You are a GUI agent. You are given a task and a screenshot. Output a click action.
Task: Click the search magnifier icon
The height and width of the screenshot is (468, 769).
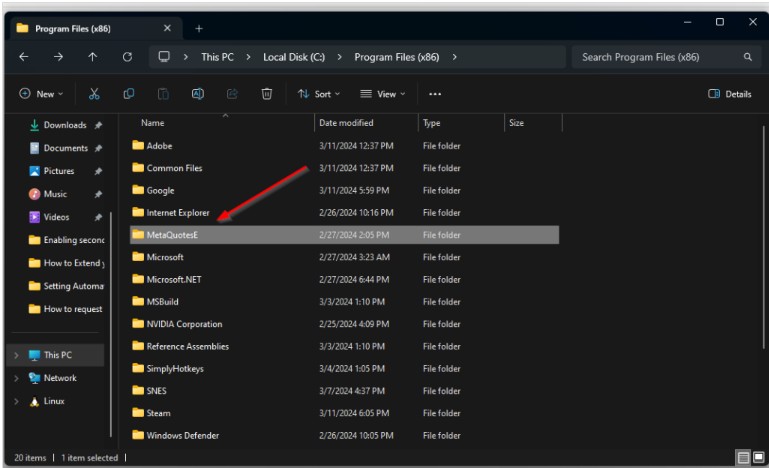click(x=747, y=57)
